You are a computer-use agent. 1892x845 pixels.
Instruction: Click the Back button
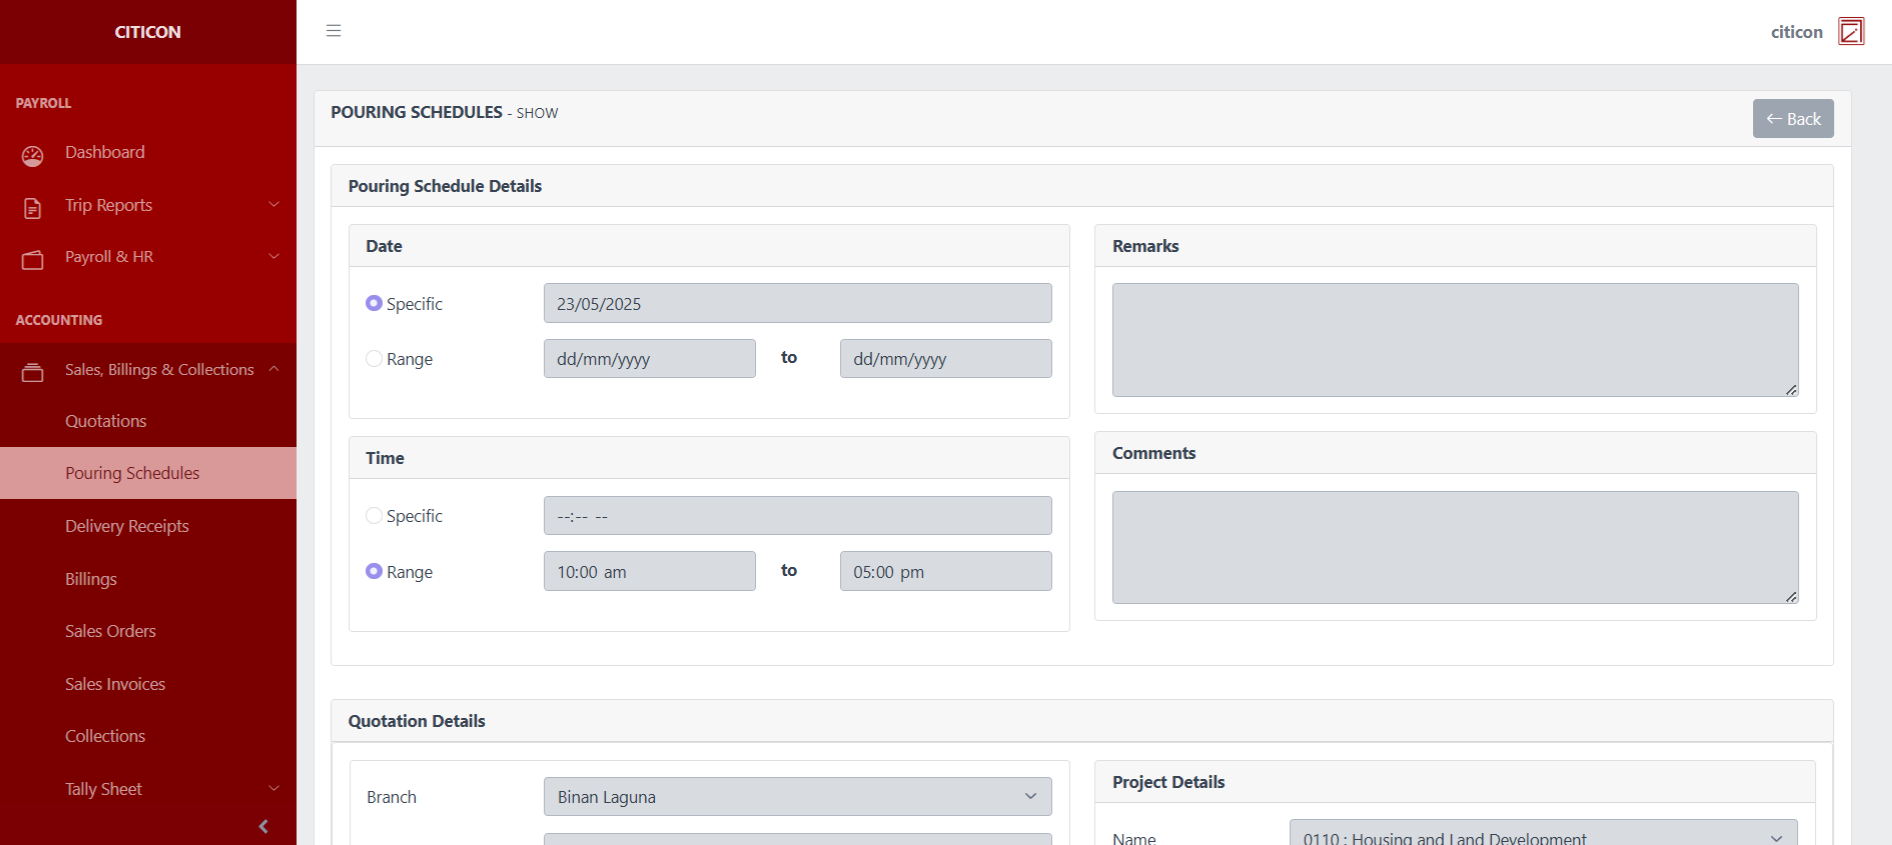pyautogui.click(x=1792, y=119)
